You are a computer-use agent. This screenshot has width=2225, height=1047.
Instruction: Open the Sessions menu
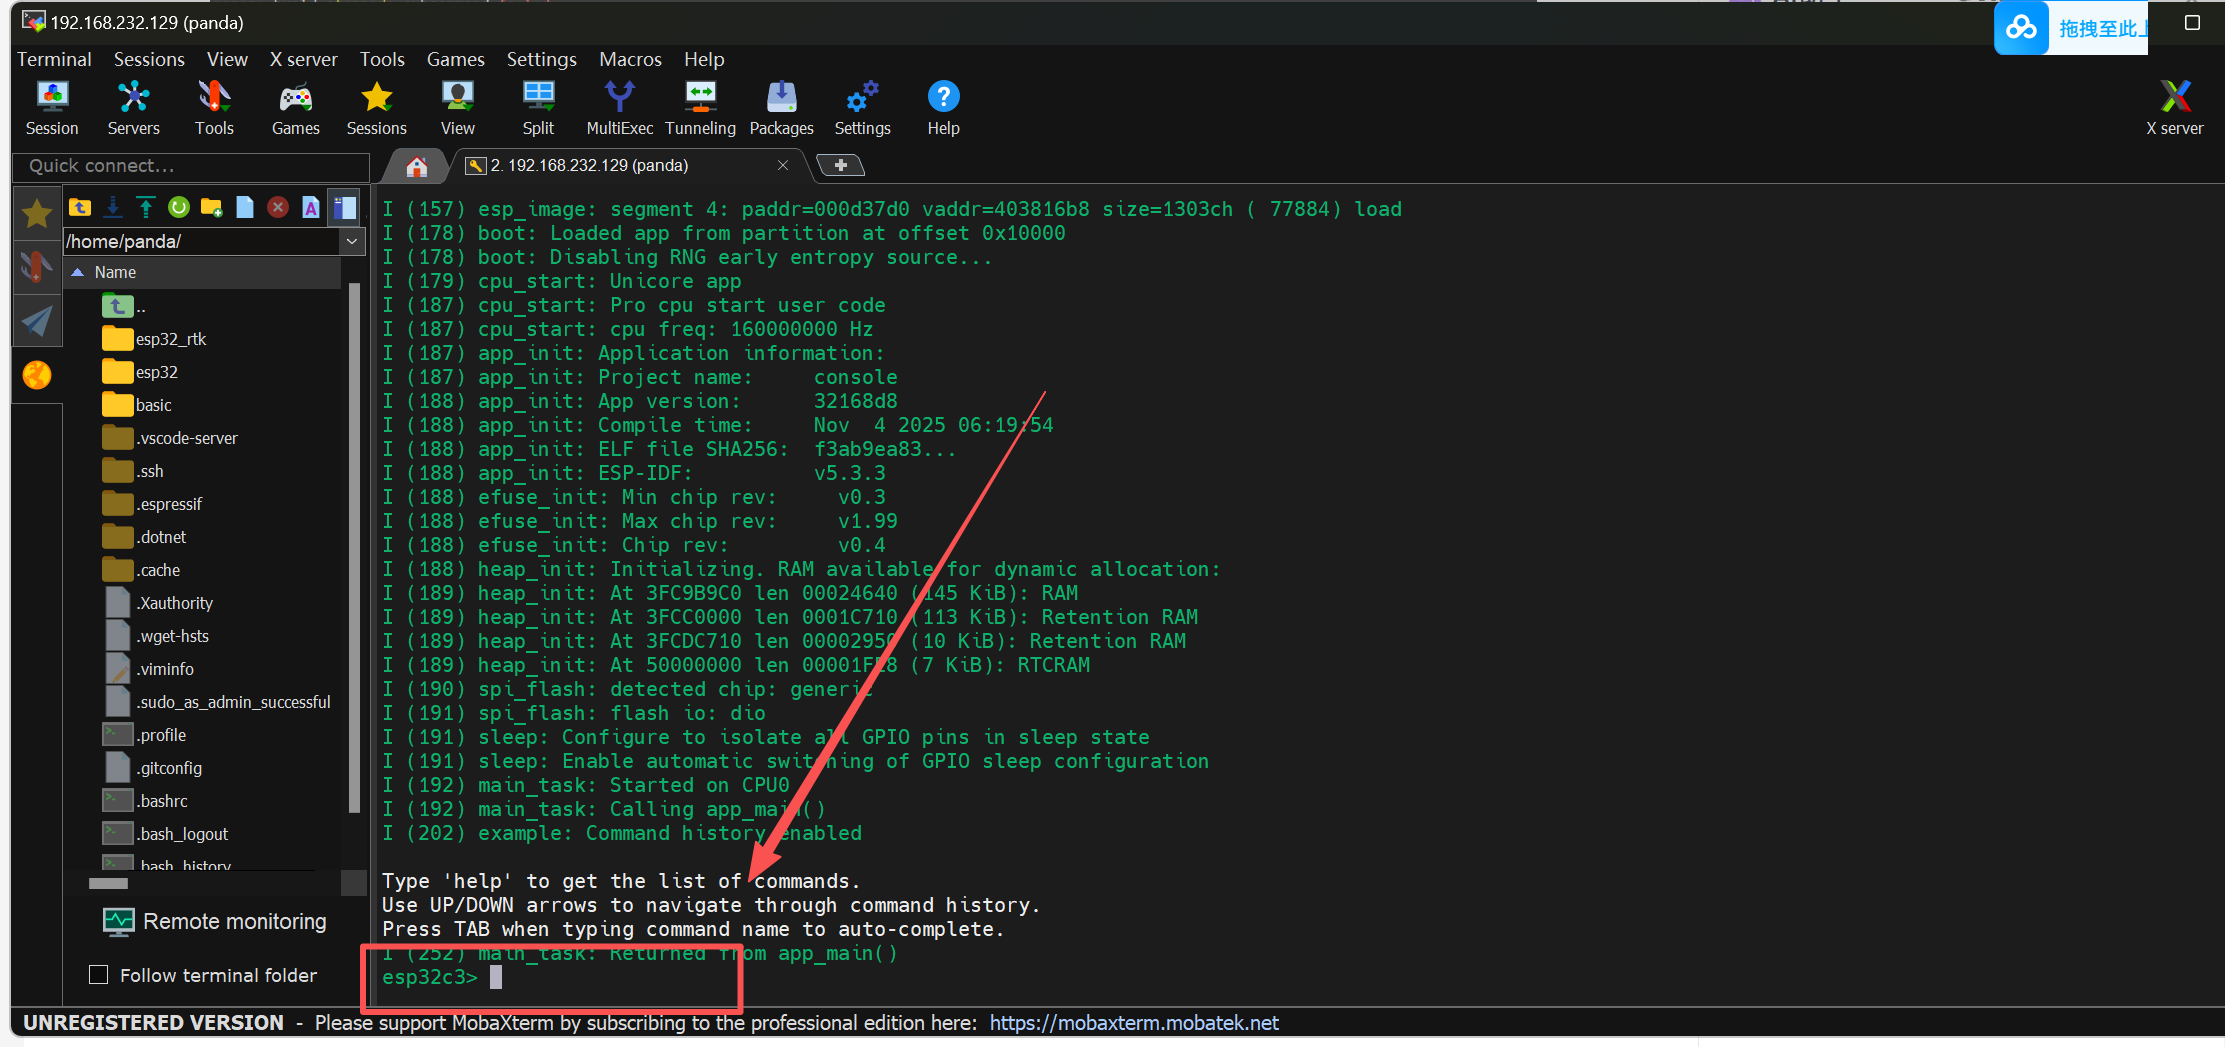coord(149,59)
